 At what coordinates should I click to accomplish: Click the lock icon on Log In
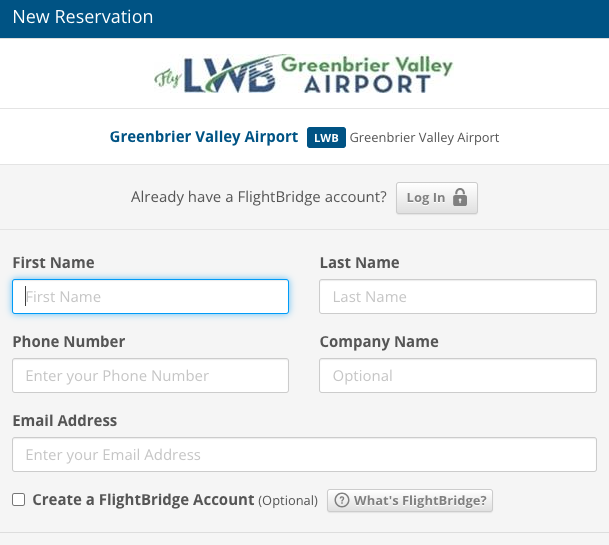pyautogui.click(x=460, y=197)
